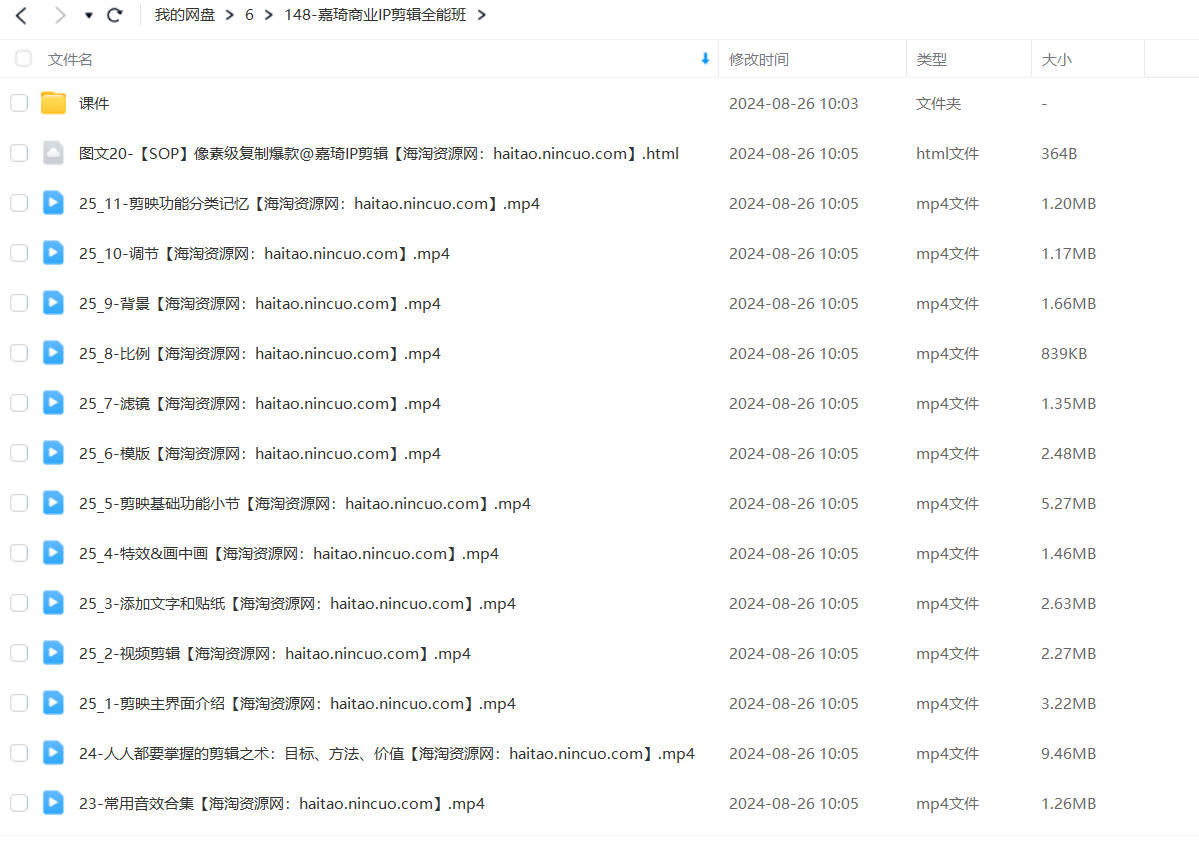Play video icon of 25_2-视频剪辑
Screen dimensions: 1199x851
pyautogui.click(x=53, y=653)
